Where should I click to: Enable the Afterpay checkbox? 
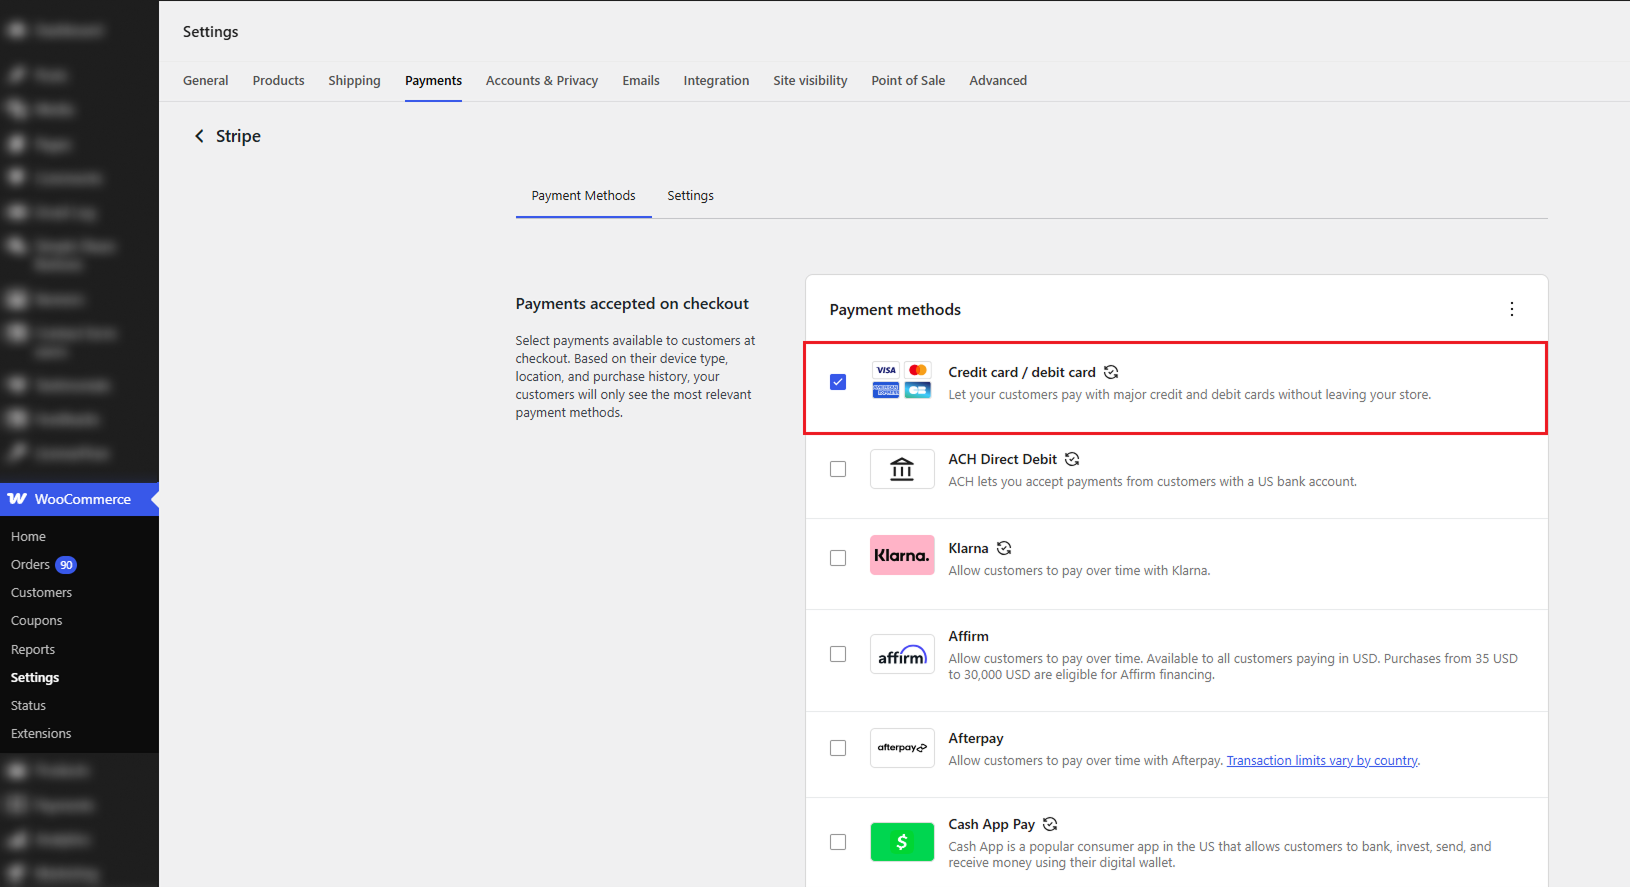(838, 748)
